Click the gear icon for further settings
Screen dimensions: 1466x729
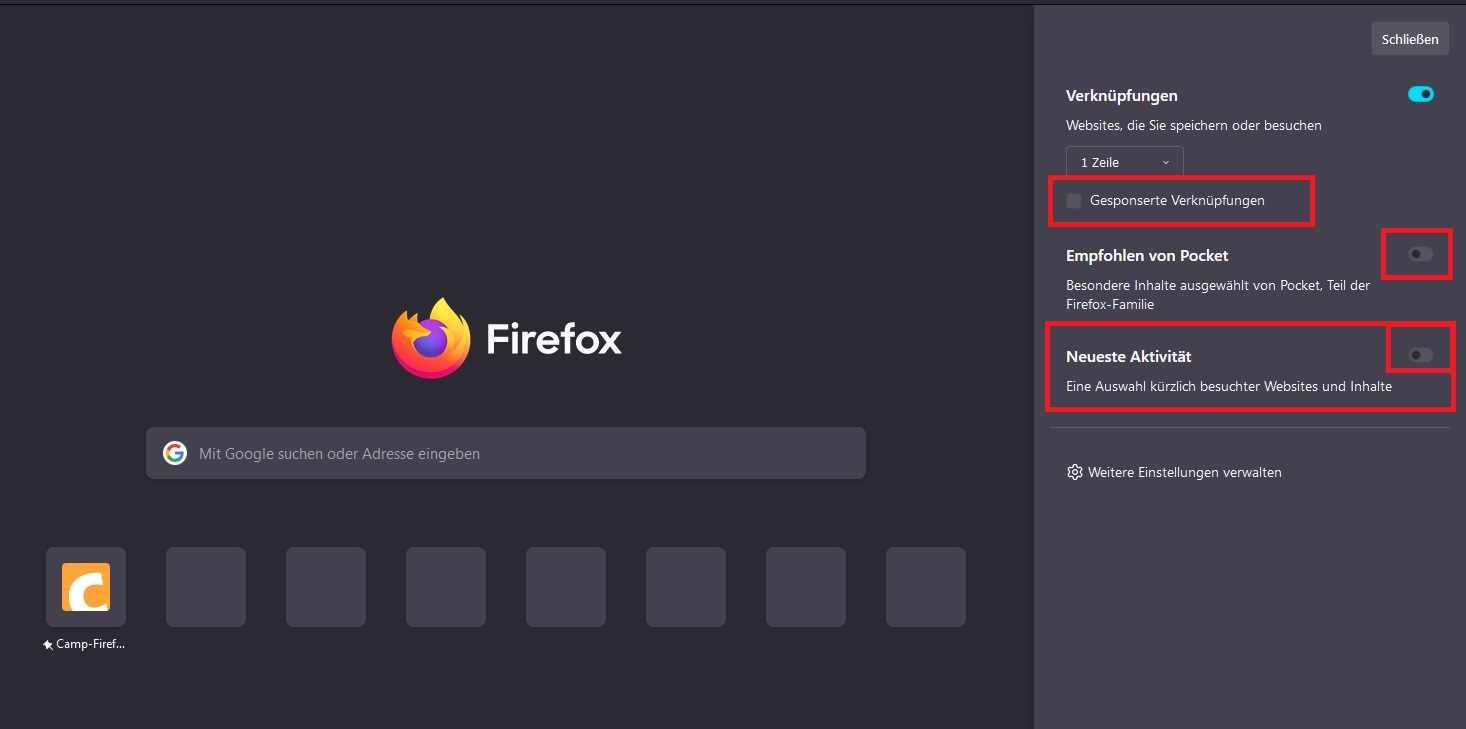pos(1075,472)
